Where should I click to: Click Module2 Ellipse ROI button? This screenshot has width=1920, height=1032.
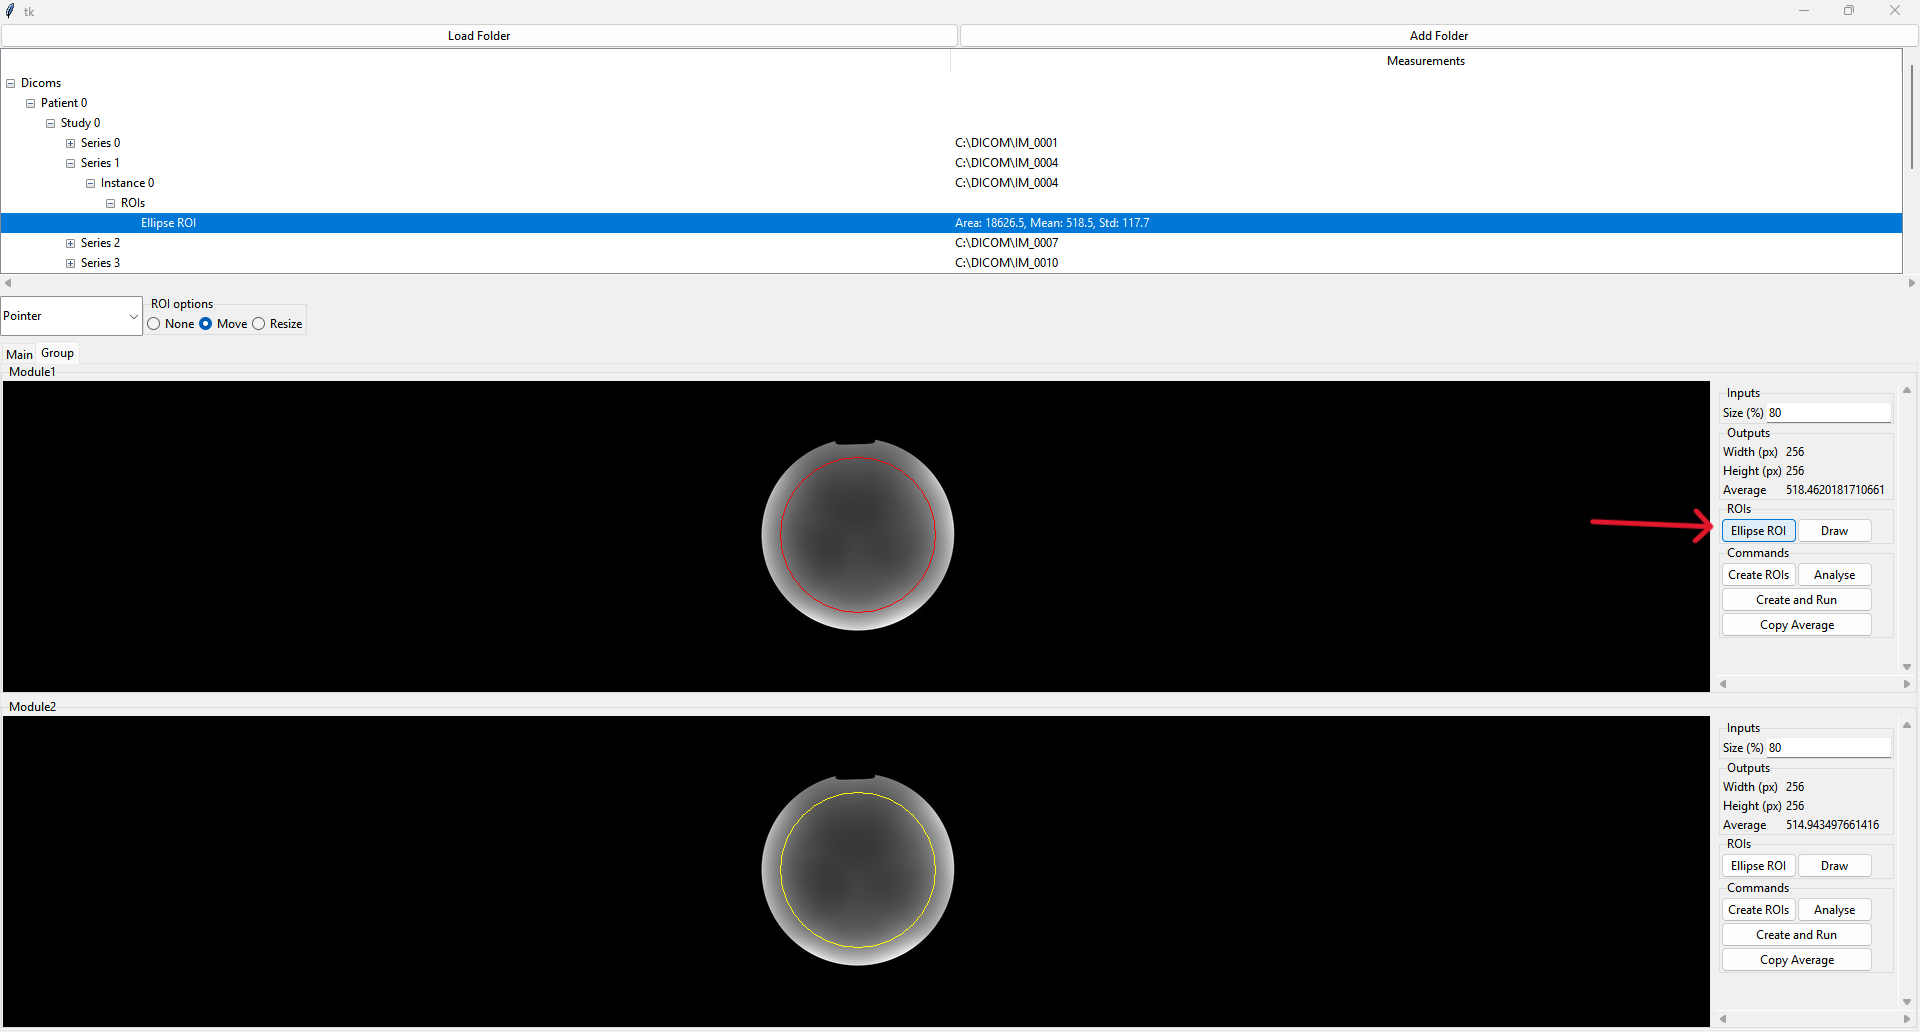click(1758, 866)
